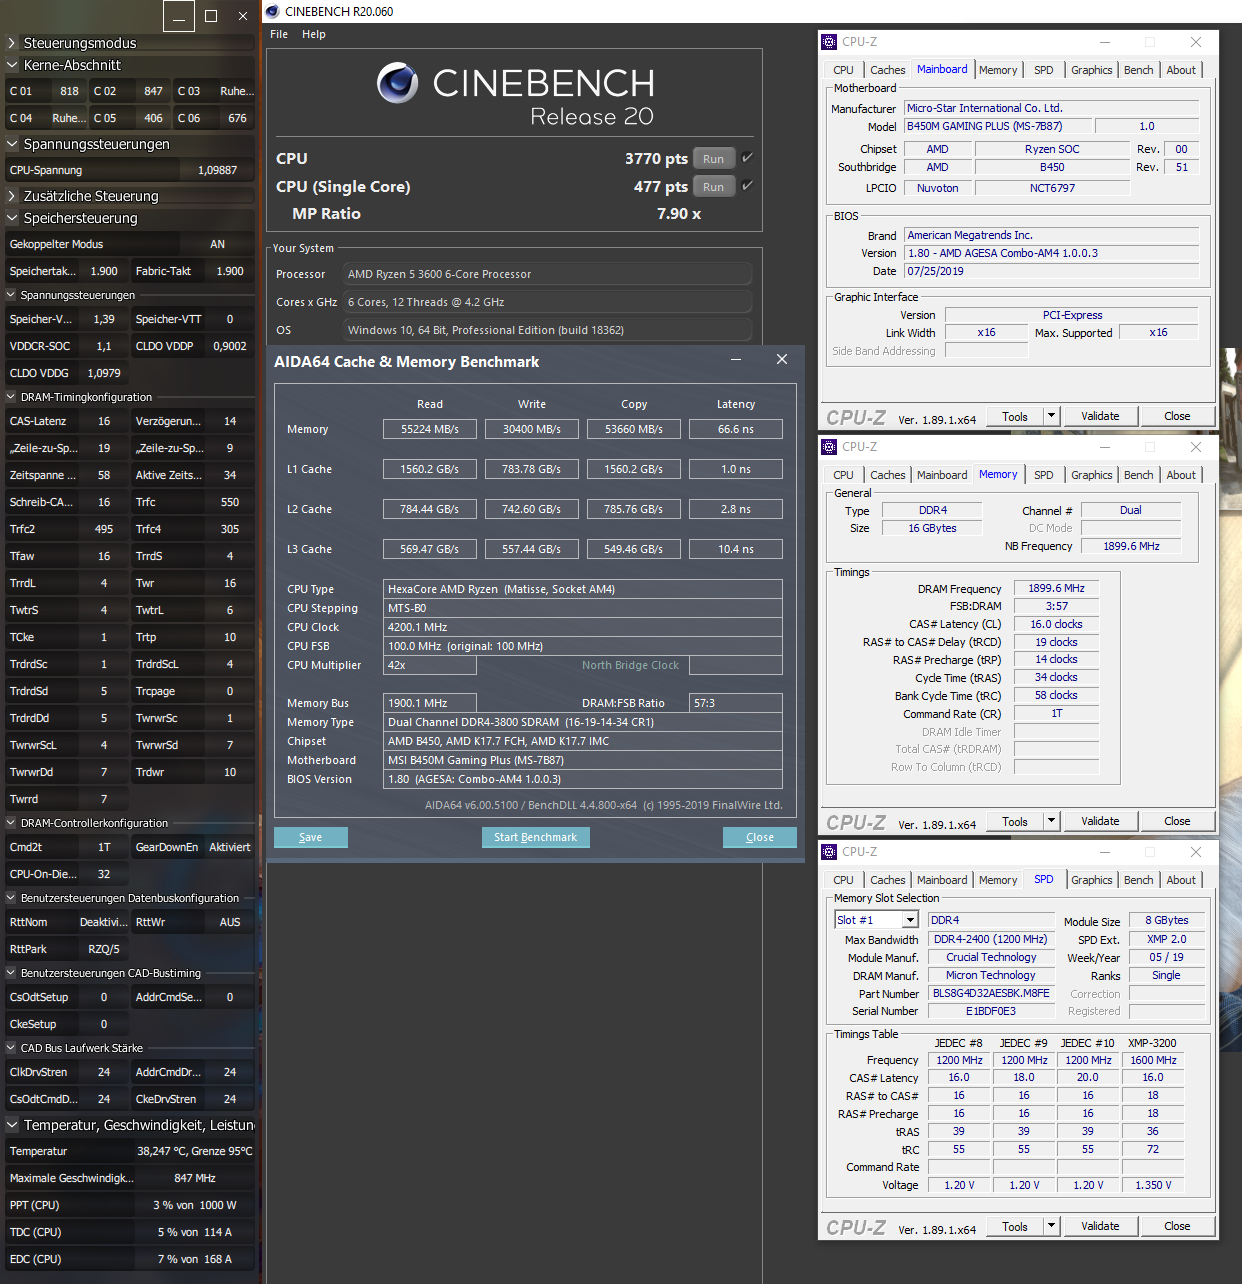Click the L3 Cache Read 569.47 GB/s field

430,549
